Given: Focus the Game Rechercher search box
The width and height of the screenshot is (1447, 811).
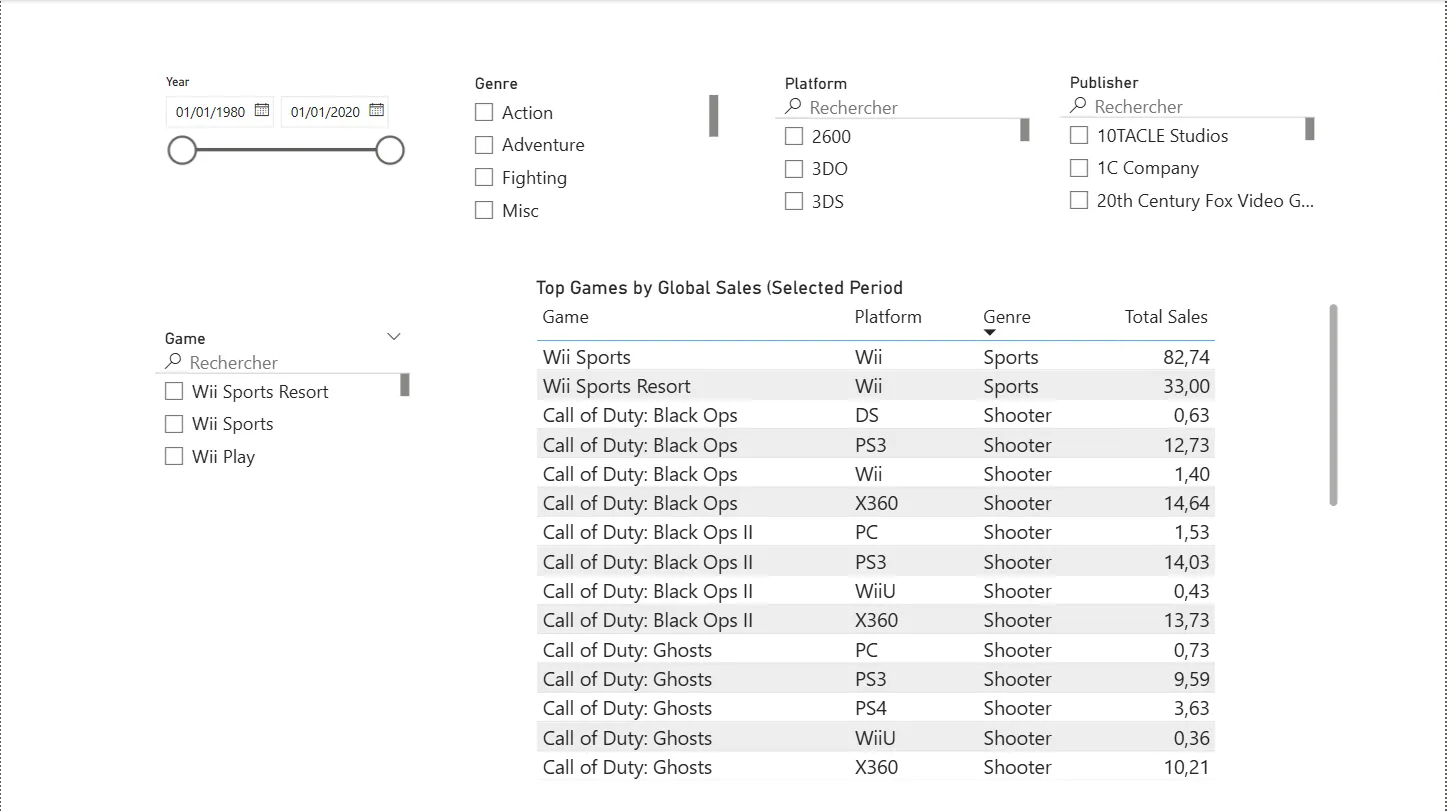Looking at the screenshot, I should click(282, 362).
